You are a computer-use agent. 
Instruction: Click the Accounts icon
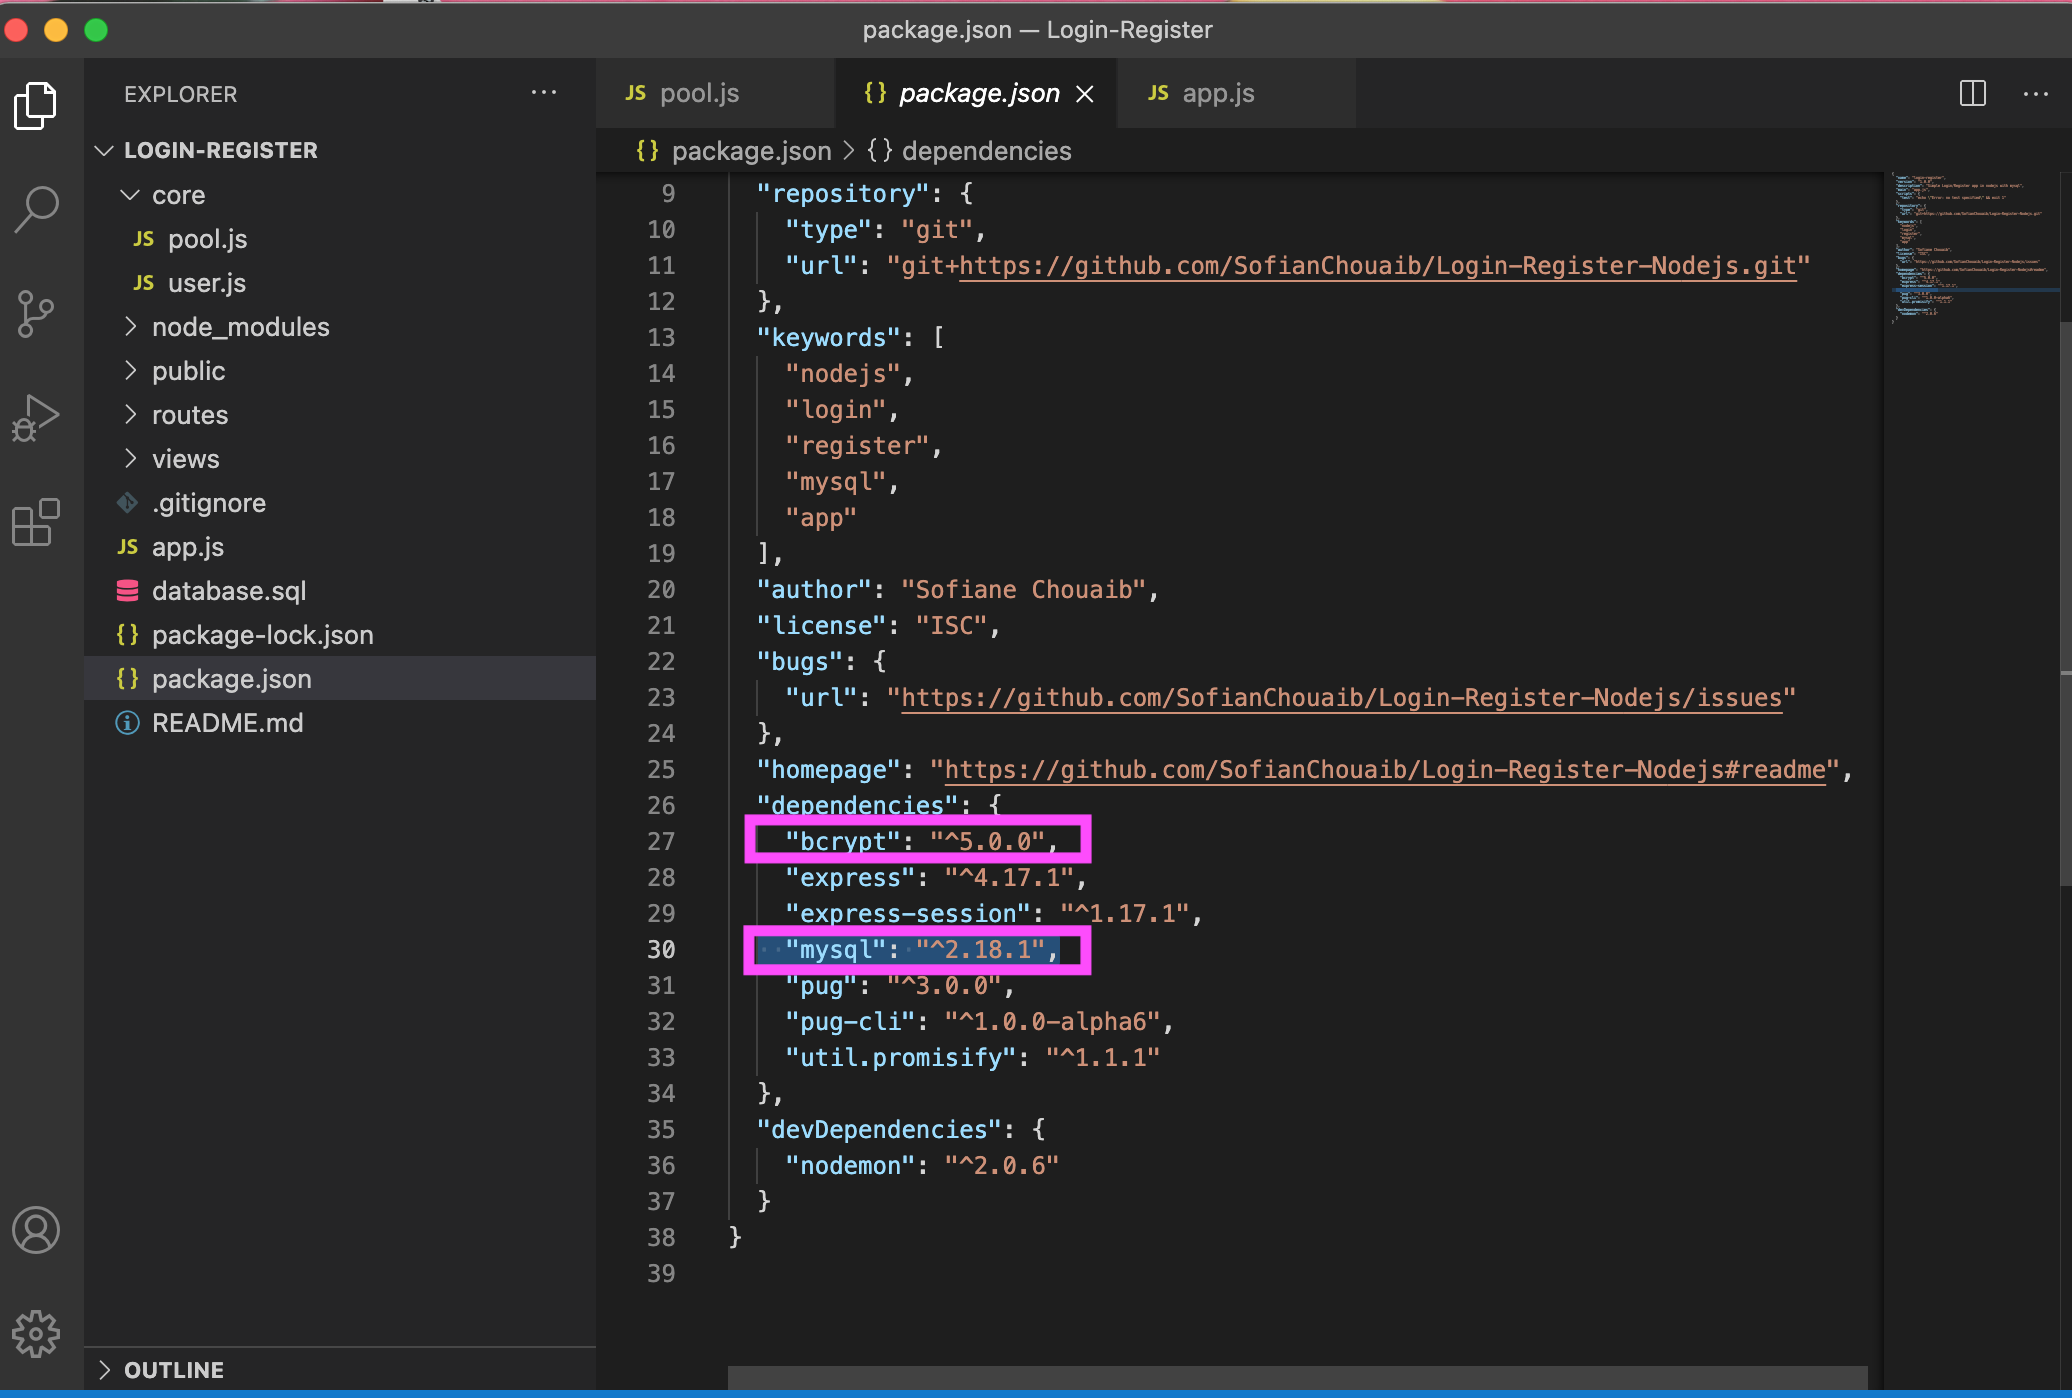click(36, 1230)
